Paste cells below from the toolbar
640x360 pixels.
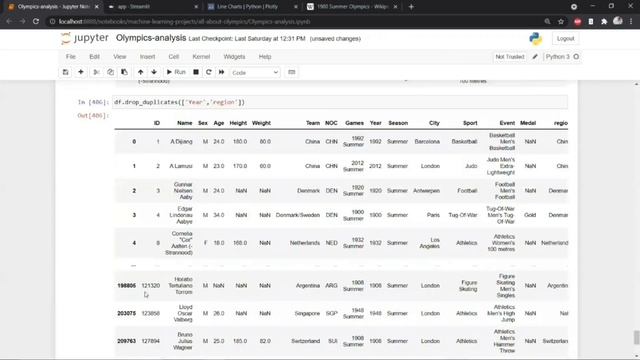[x=124, y=72]
